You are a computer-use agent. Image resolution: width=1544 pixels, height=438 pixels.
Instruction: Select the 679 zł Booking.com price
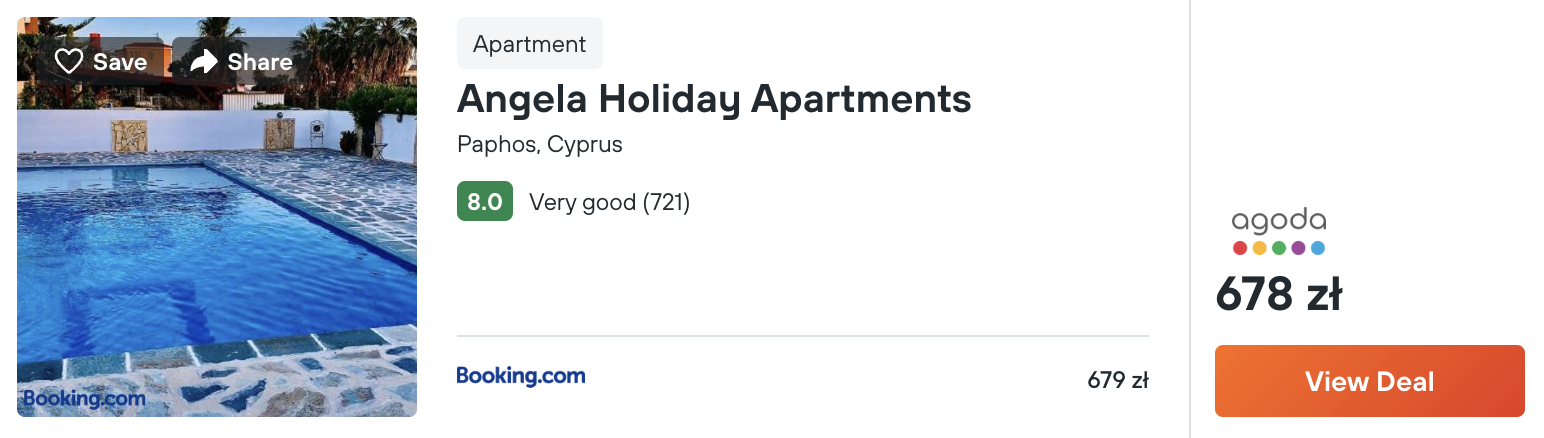[1117, 380]
